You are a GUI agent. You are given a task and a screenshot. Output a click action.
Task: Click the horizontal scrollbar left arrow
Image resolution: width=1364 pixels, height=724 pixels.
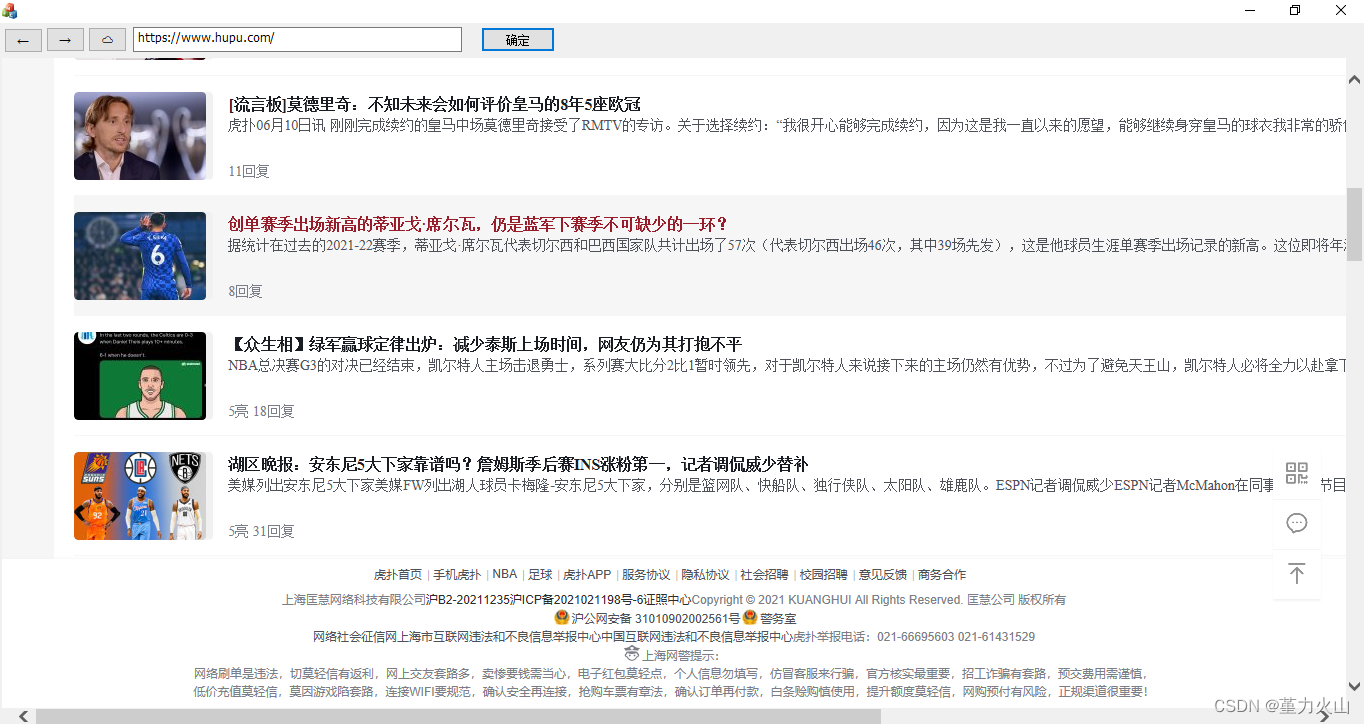pos(24,716)
